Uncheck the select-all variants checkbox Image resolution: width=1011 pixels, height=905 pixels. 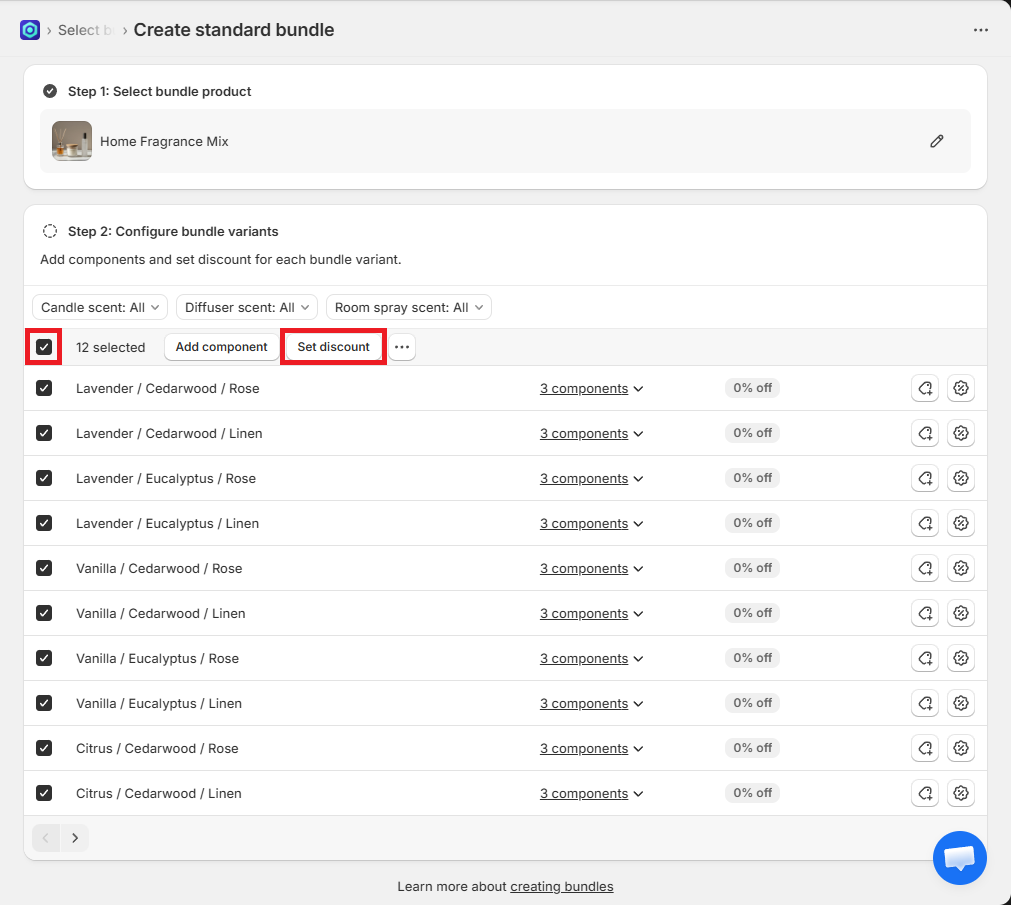coord(44,347)
